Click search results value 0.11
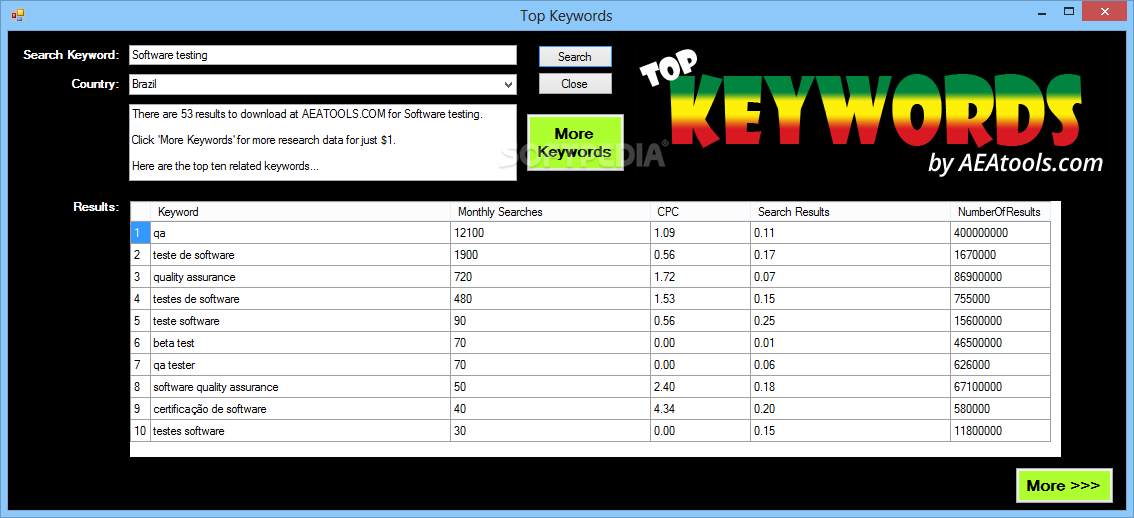Viewport: 1134px width, 518px height. click(850, 233)
